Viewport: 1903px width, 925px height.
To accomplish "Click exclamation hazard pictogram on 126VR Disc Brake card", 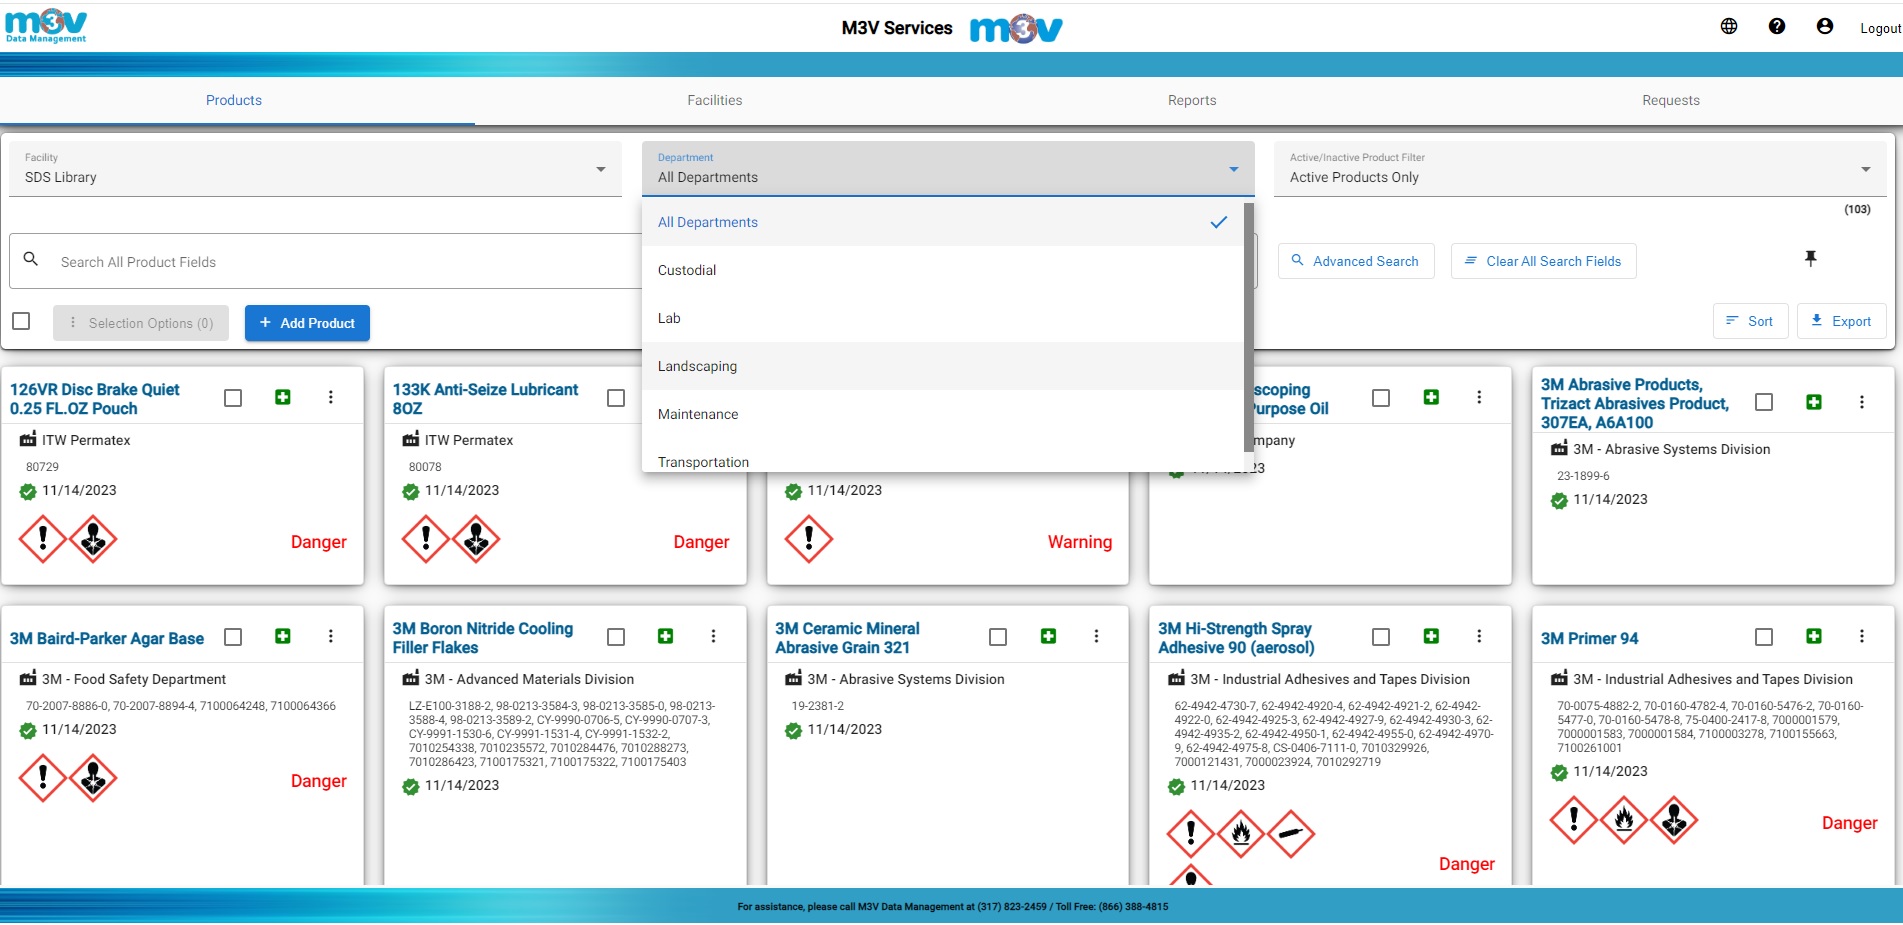I will click(43, 539).
